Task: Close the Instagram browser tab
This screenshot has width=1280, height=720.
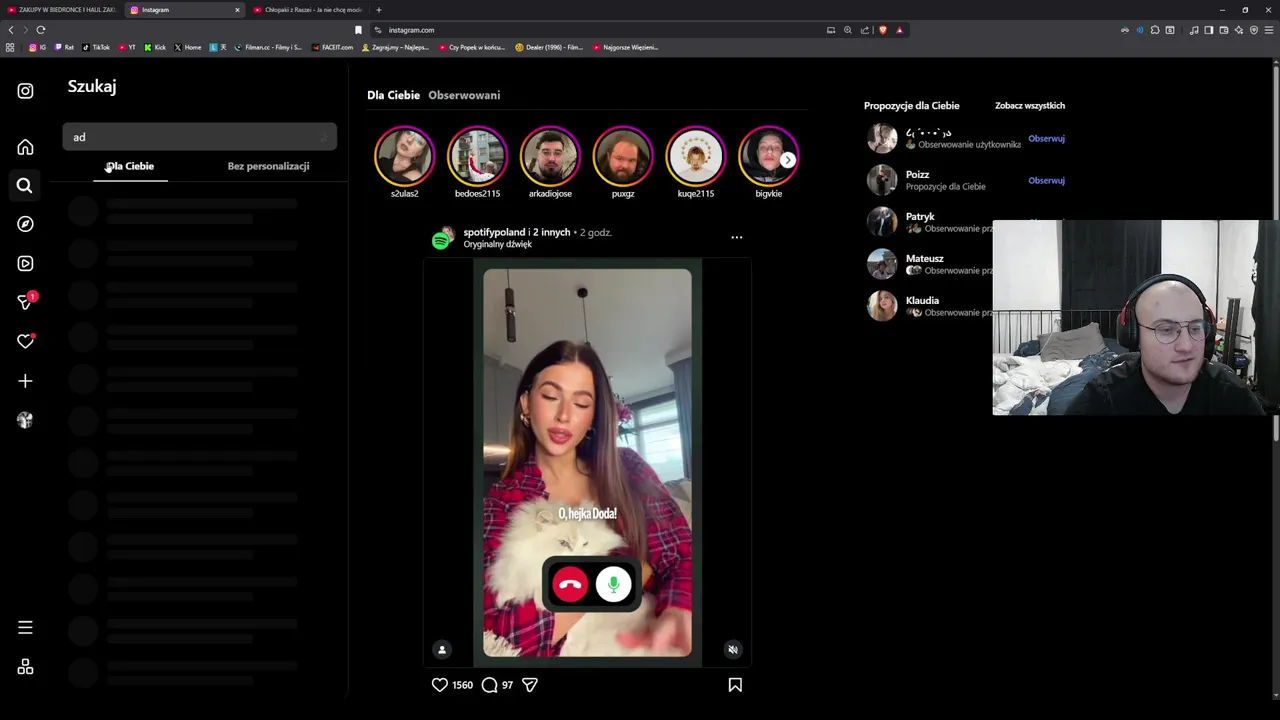Action: [x=237, y=10]
